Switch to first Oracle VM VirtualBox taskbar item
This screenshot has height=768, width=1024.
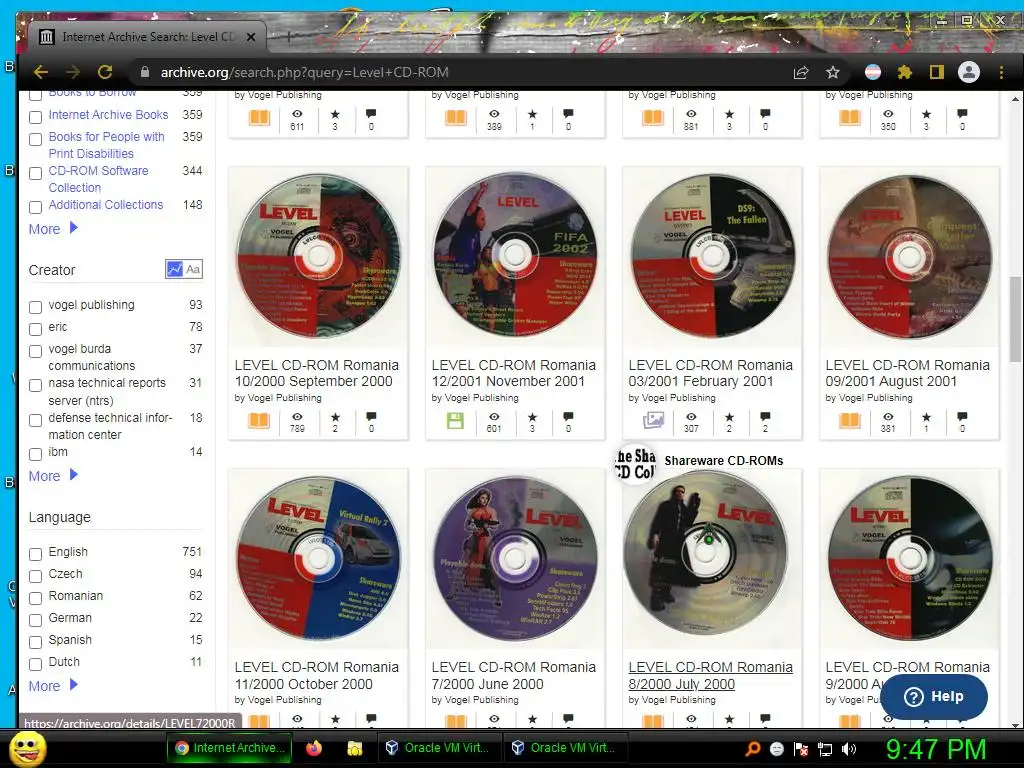[x=438, y=748]
